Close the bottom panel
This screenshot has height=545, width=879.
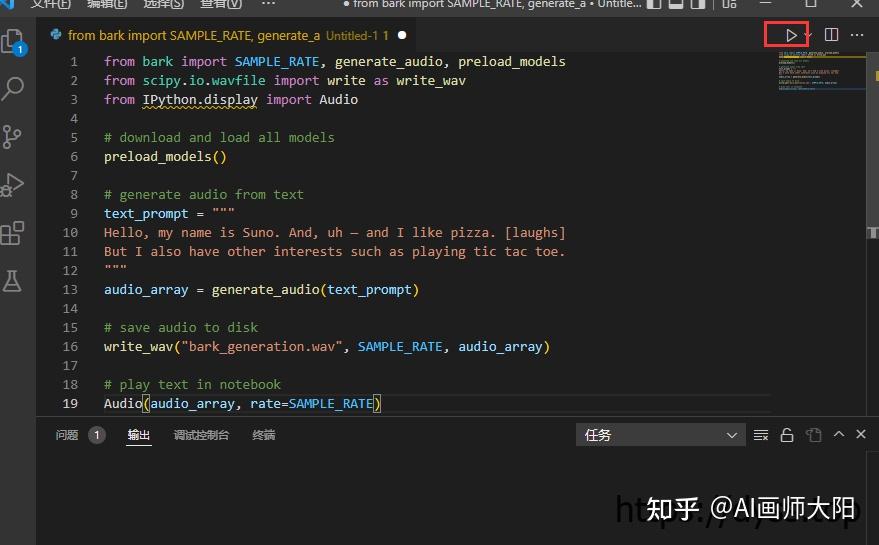861,434
